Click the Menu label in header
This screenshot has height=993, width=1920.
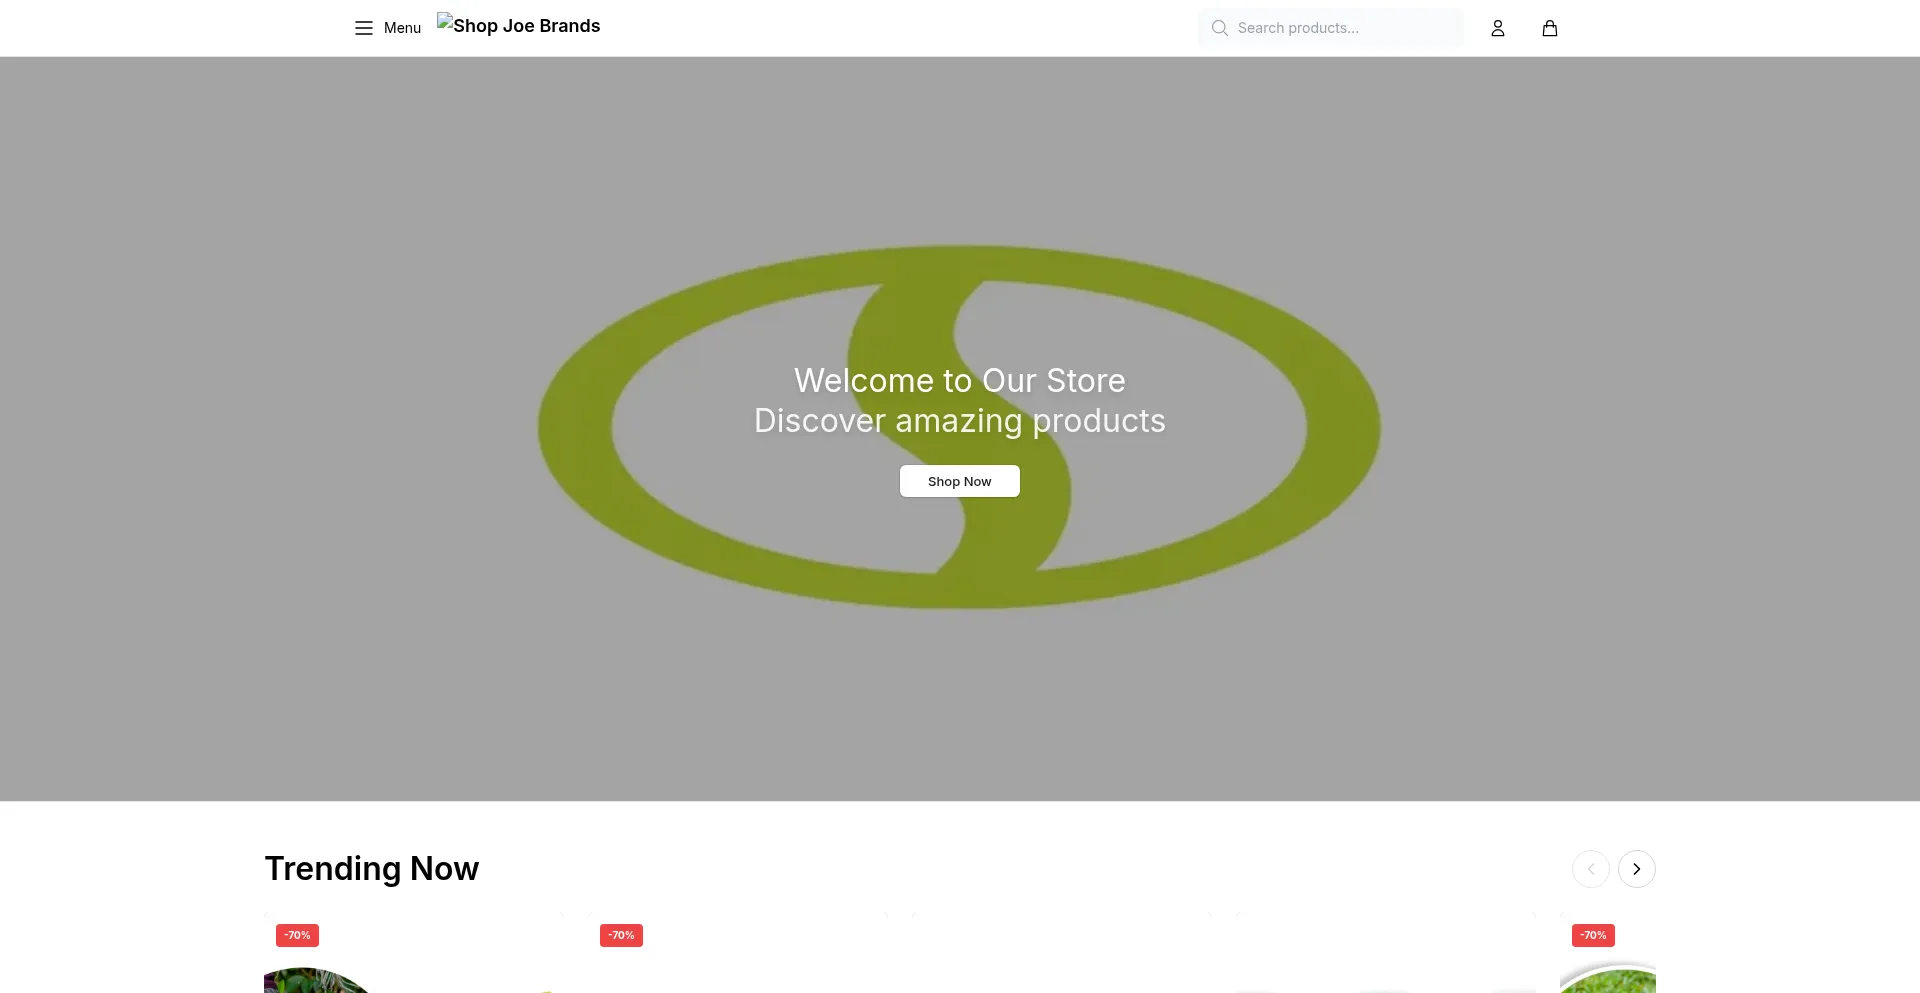tap(402, 28)
